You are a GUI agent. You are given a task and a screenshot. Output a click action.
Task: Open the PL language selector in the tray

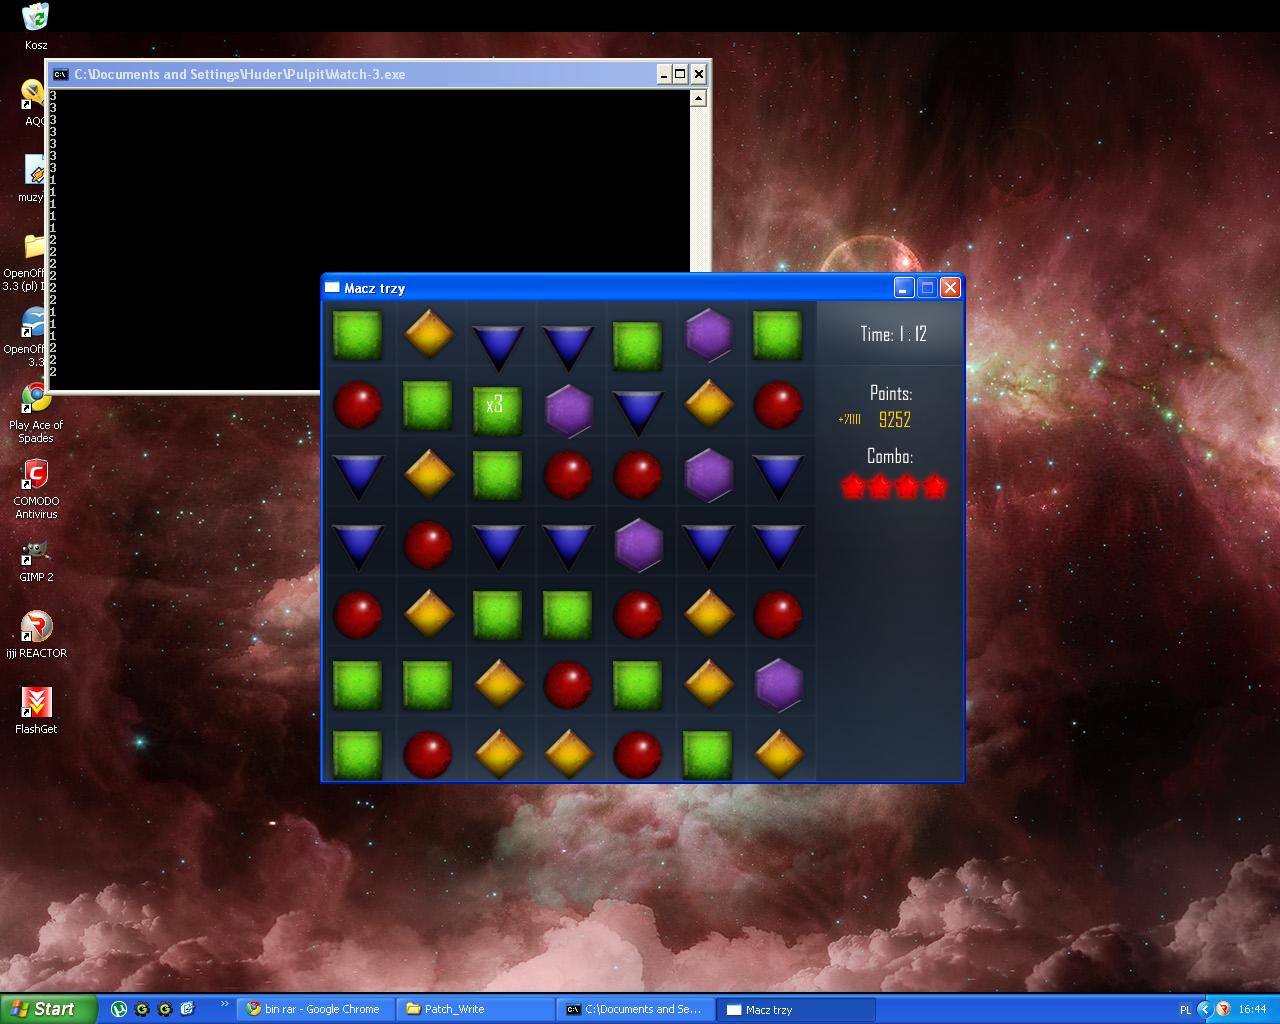(x=1185, y=1010)
